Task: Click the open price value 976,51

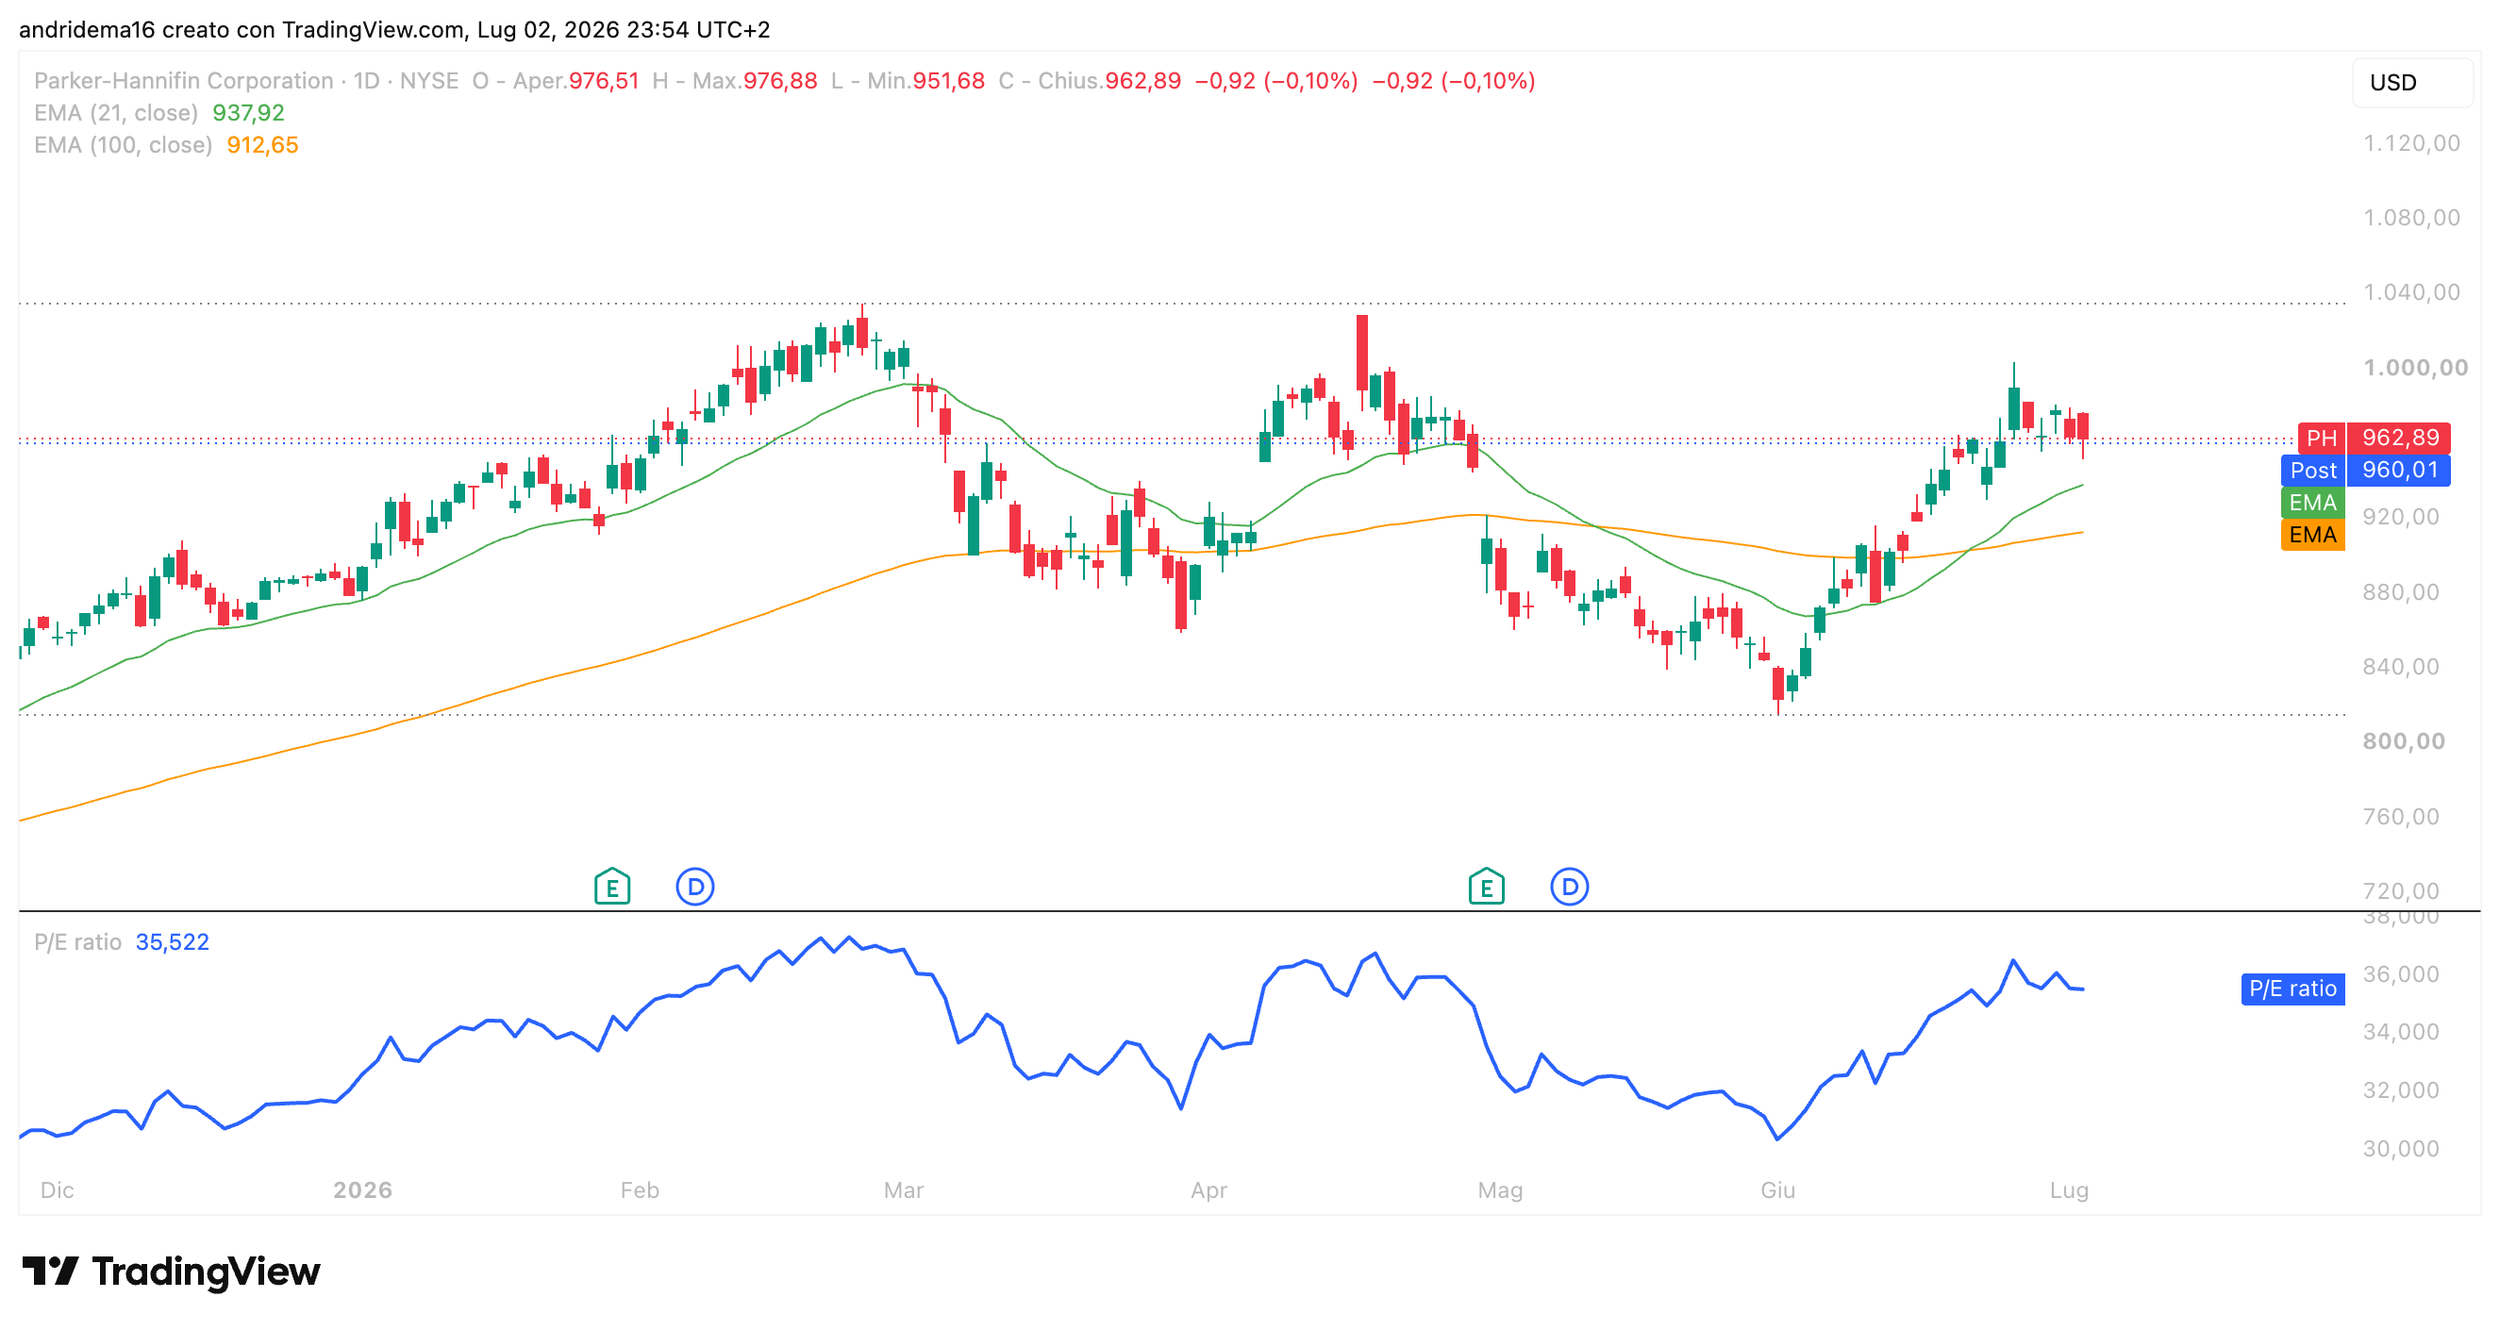Action: point(604,81)
